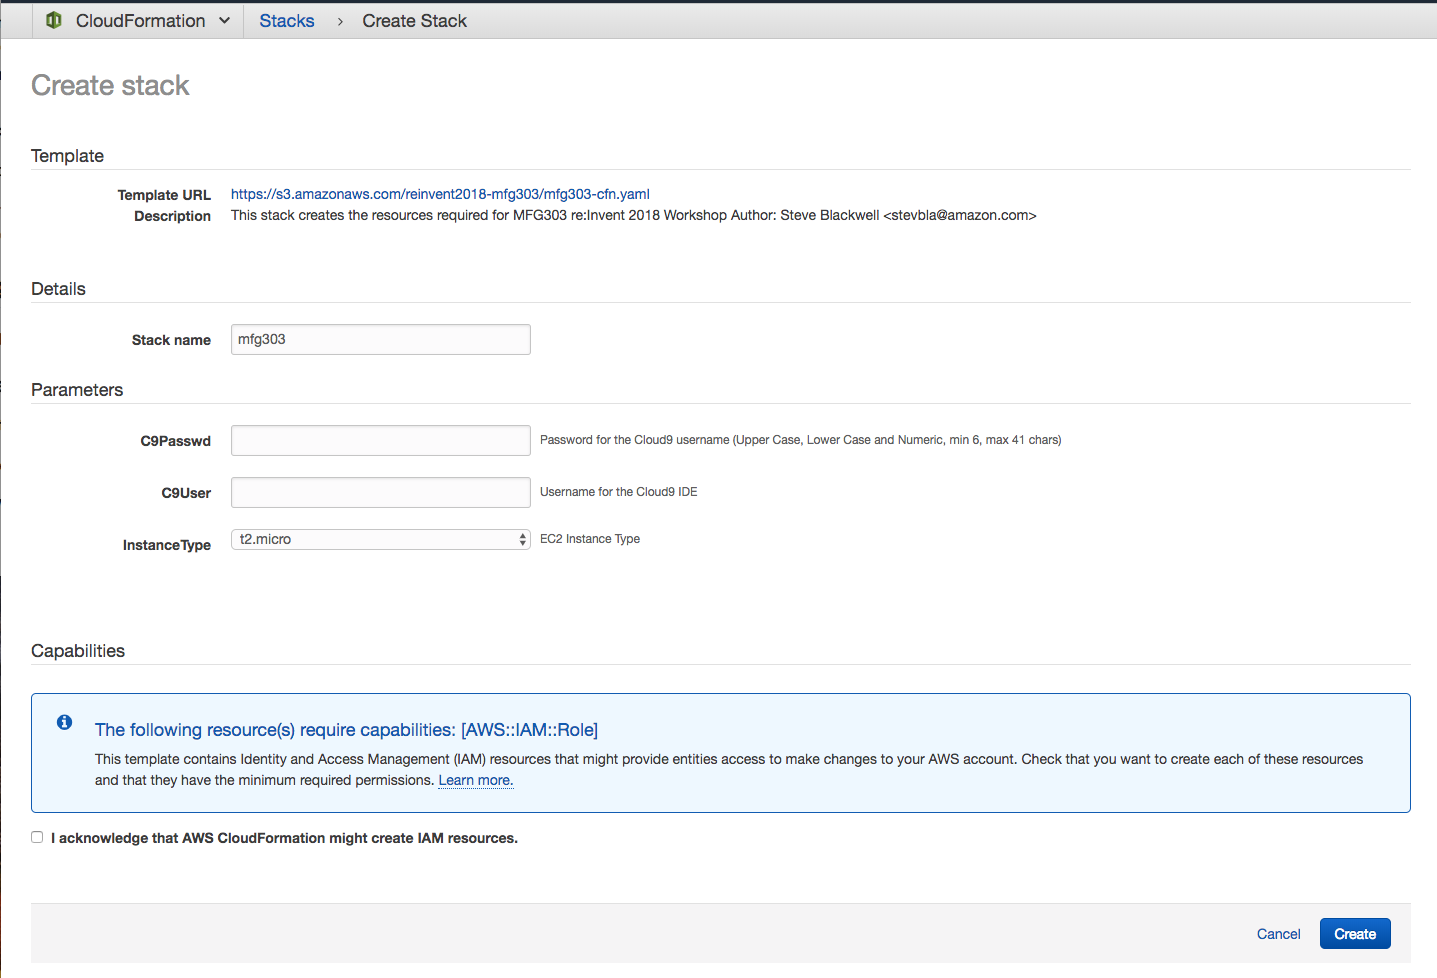Screen dimensions: 1437x978
Task: Focus the C9User input field
Action: coord(381,492)
